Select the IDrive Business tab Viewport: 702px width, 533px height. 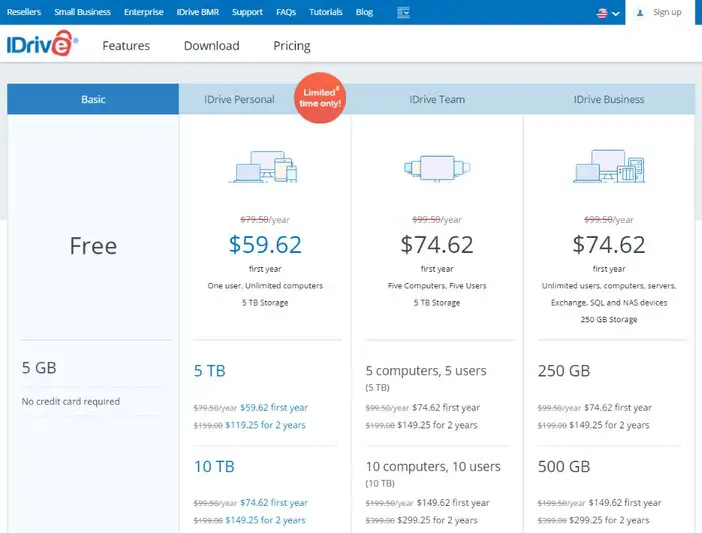609,99
